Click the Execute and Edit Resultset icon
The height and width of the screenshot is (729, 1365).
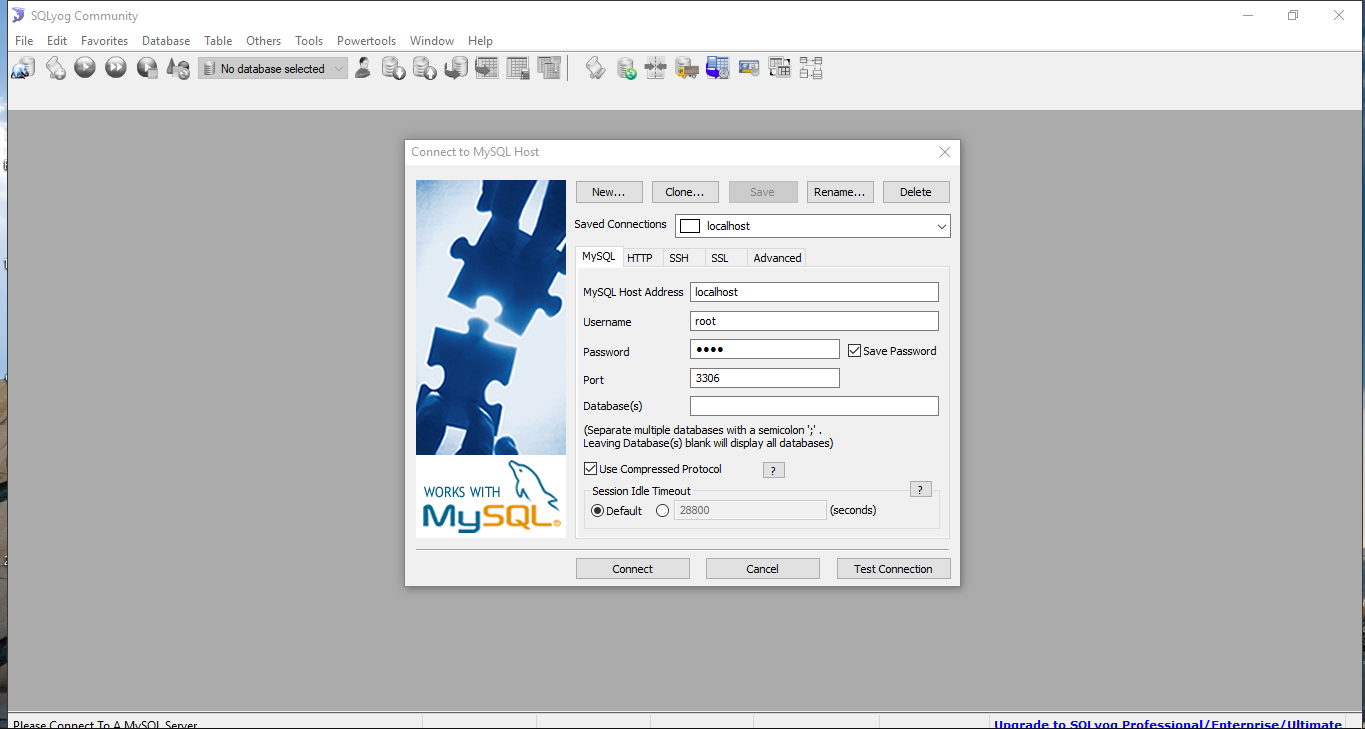point(147,68)
